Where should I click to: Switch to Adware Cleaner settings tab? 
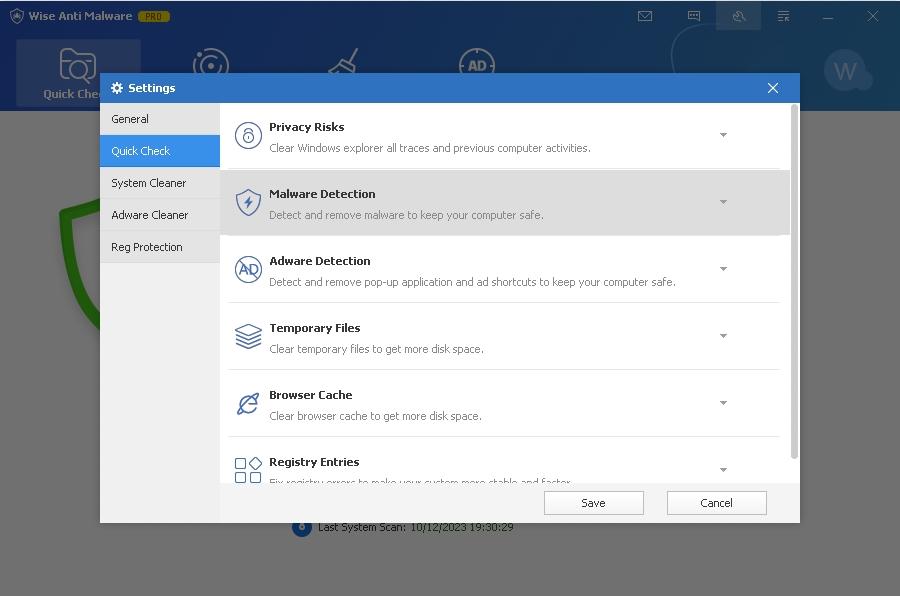pos(160,215)
